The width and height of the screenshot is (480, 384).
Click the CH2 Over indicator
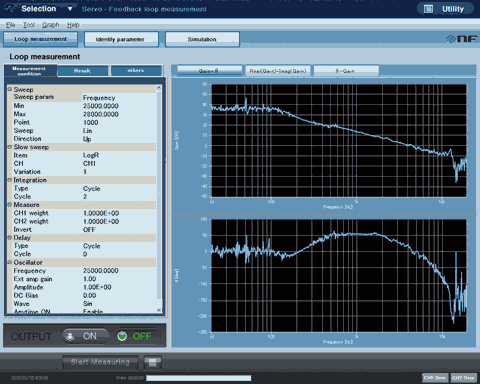(463, 378)
